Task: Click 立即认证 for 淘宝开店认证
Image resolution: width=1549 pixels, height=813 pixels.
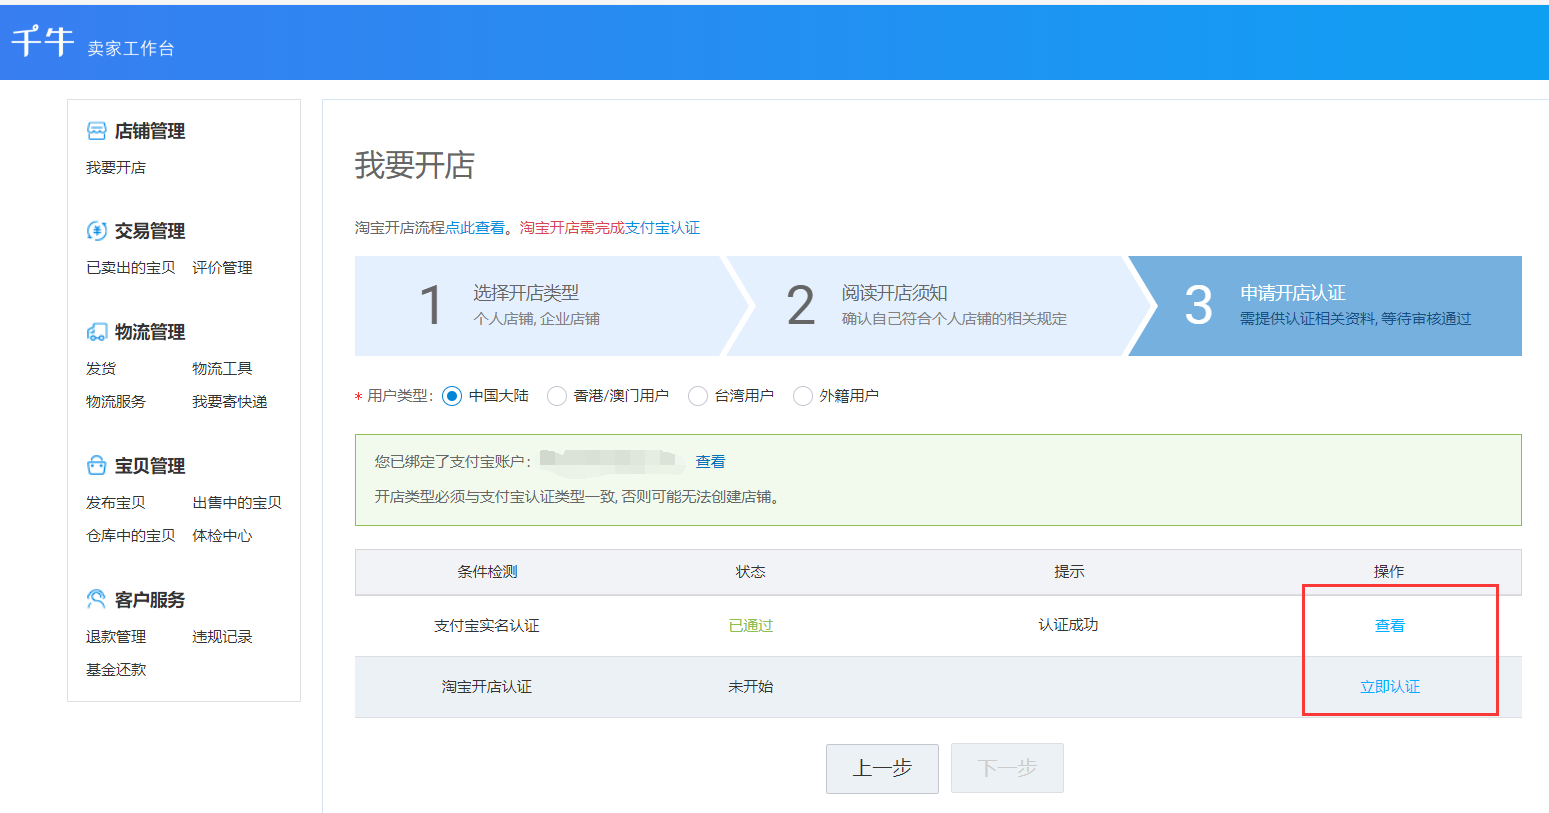Action: coord(1389,686)
